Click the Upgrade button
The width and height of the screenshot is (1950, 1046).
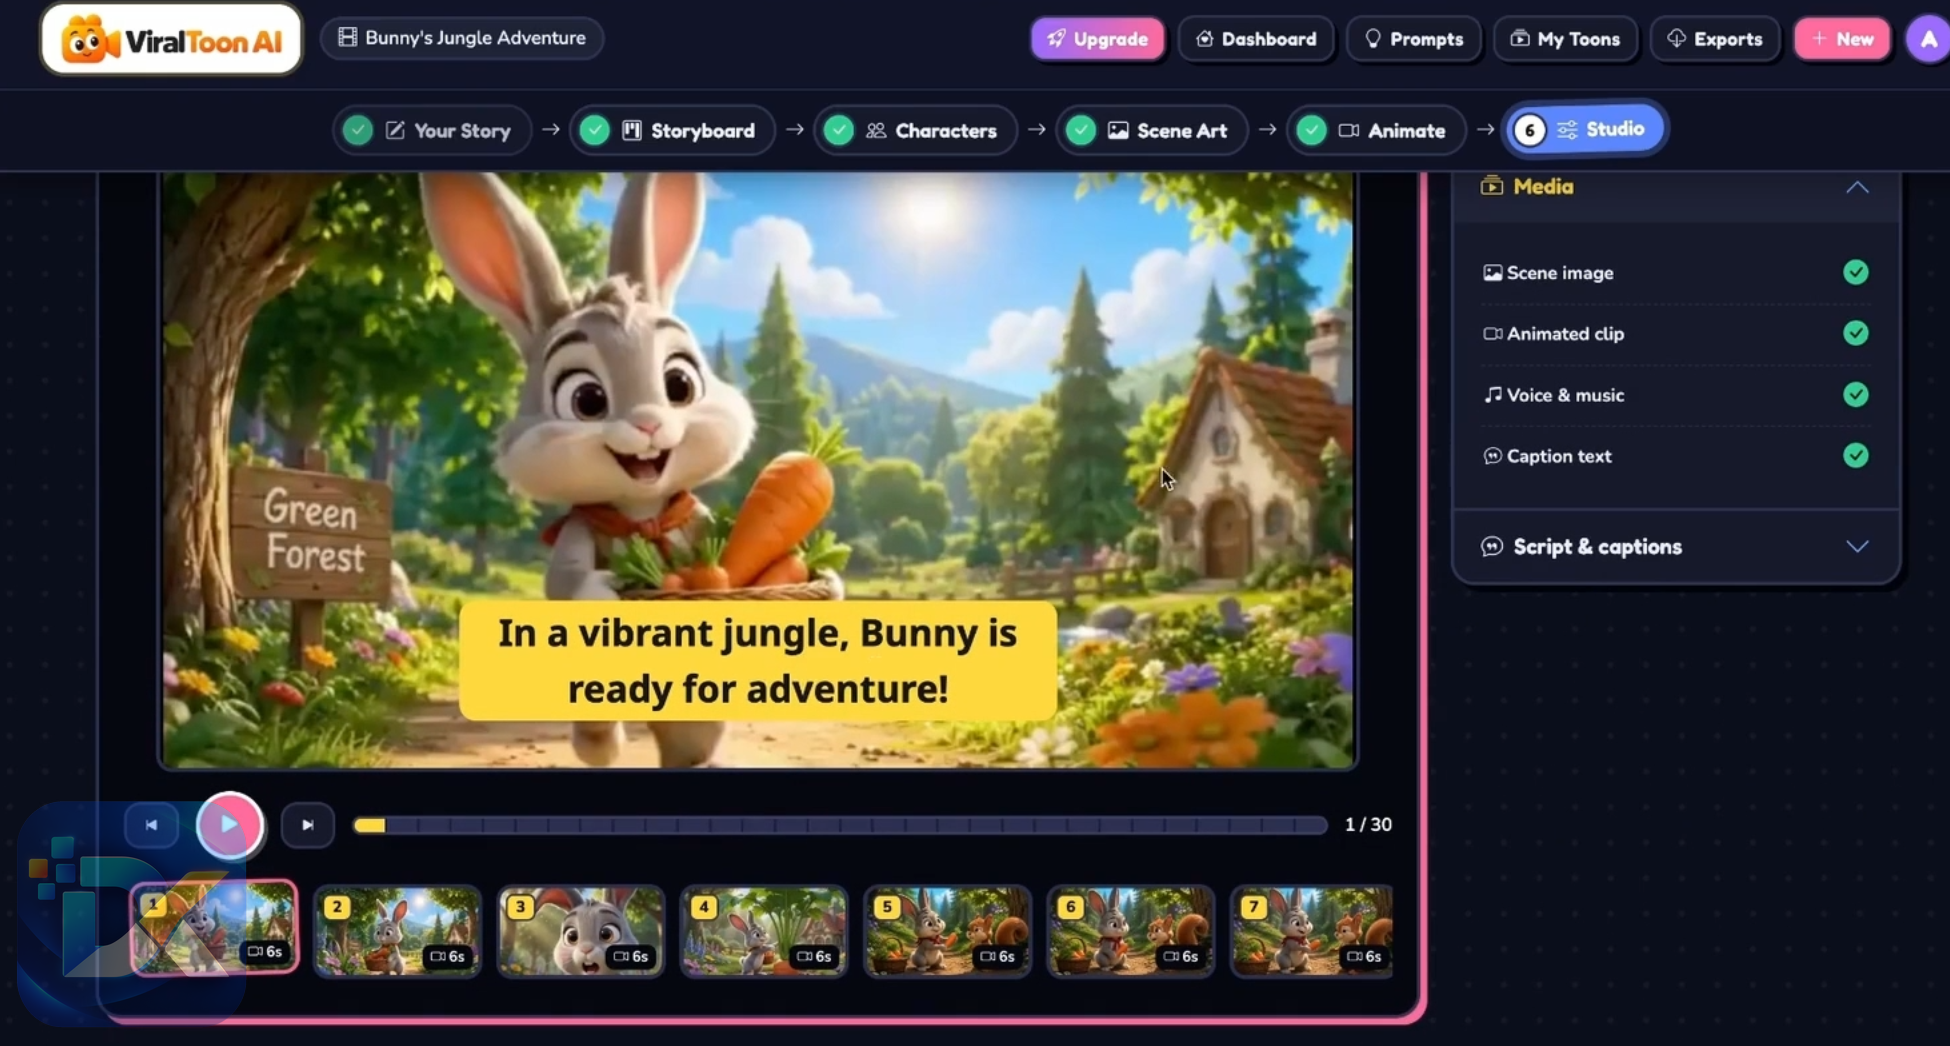[x=1097, y=39]
